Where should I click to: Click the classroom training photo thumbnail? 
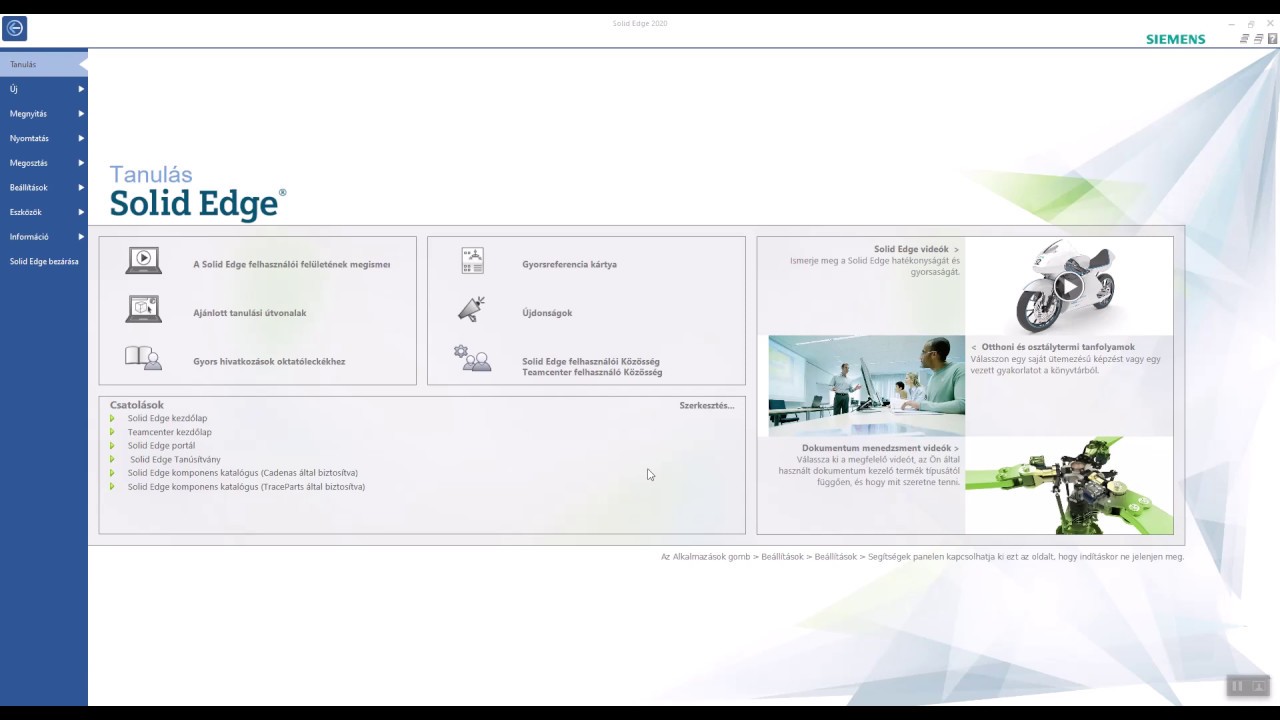tap(867, 386)
